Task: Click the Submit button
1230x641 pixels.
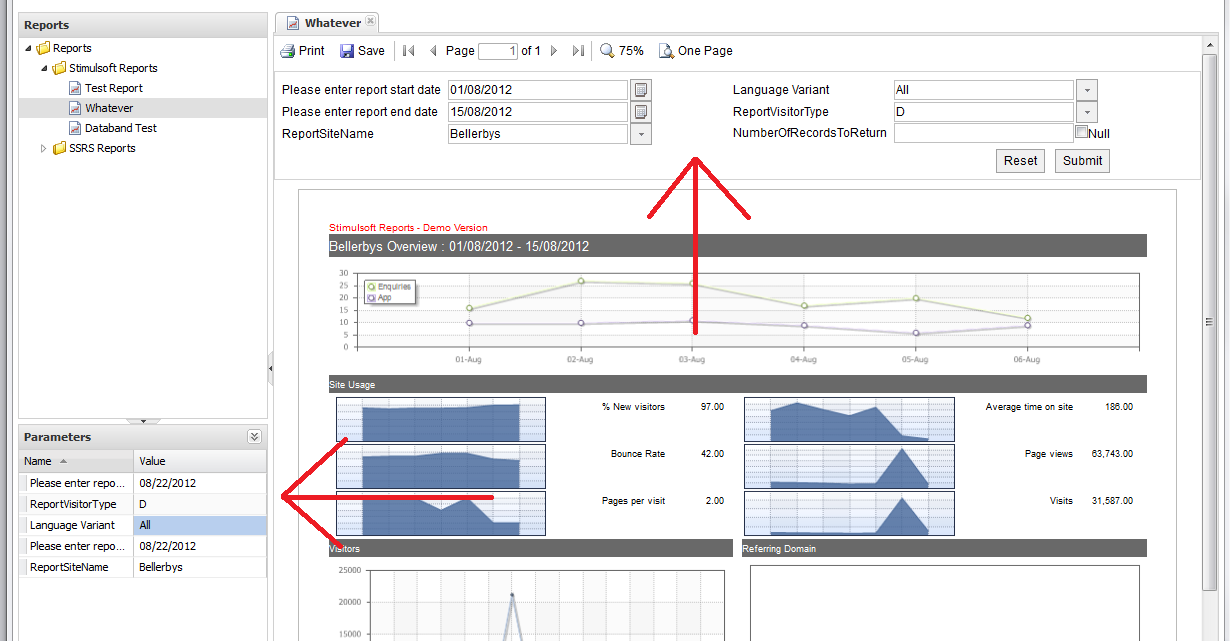Action: point(1082,160)
